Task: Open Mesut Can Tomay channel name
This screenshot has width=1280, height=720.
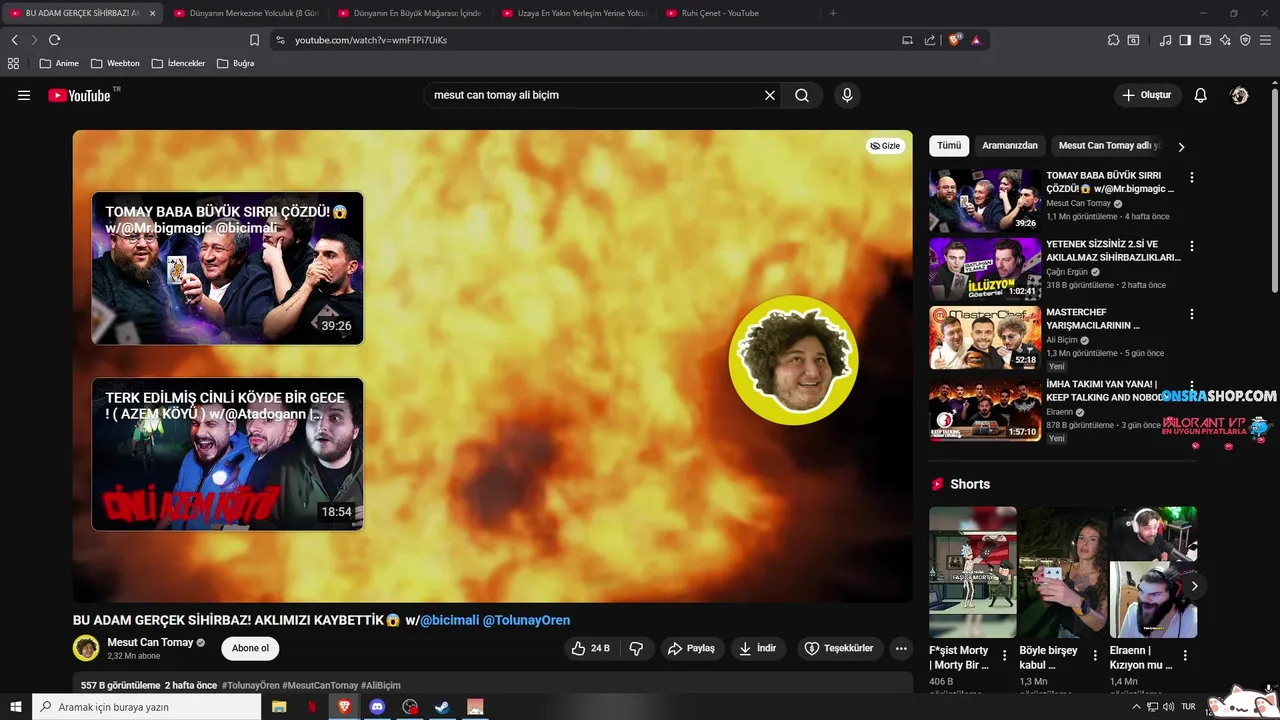Action: click(x=150, y=642)
